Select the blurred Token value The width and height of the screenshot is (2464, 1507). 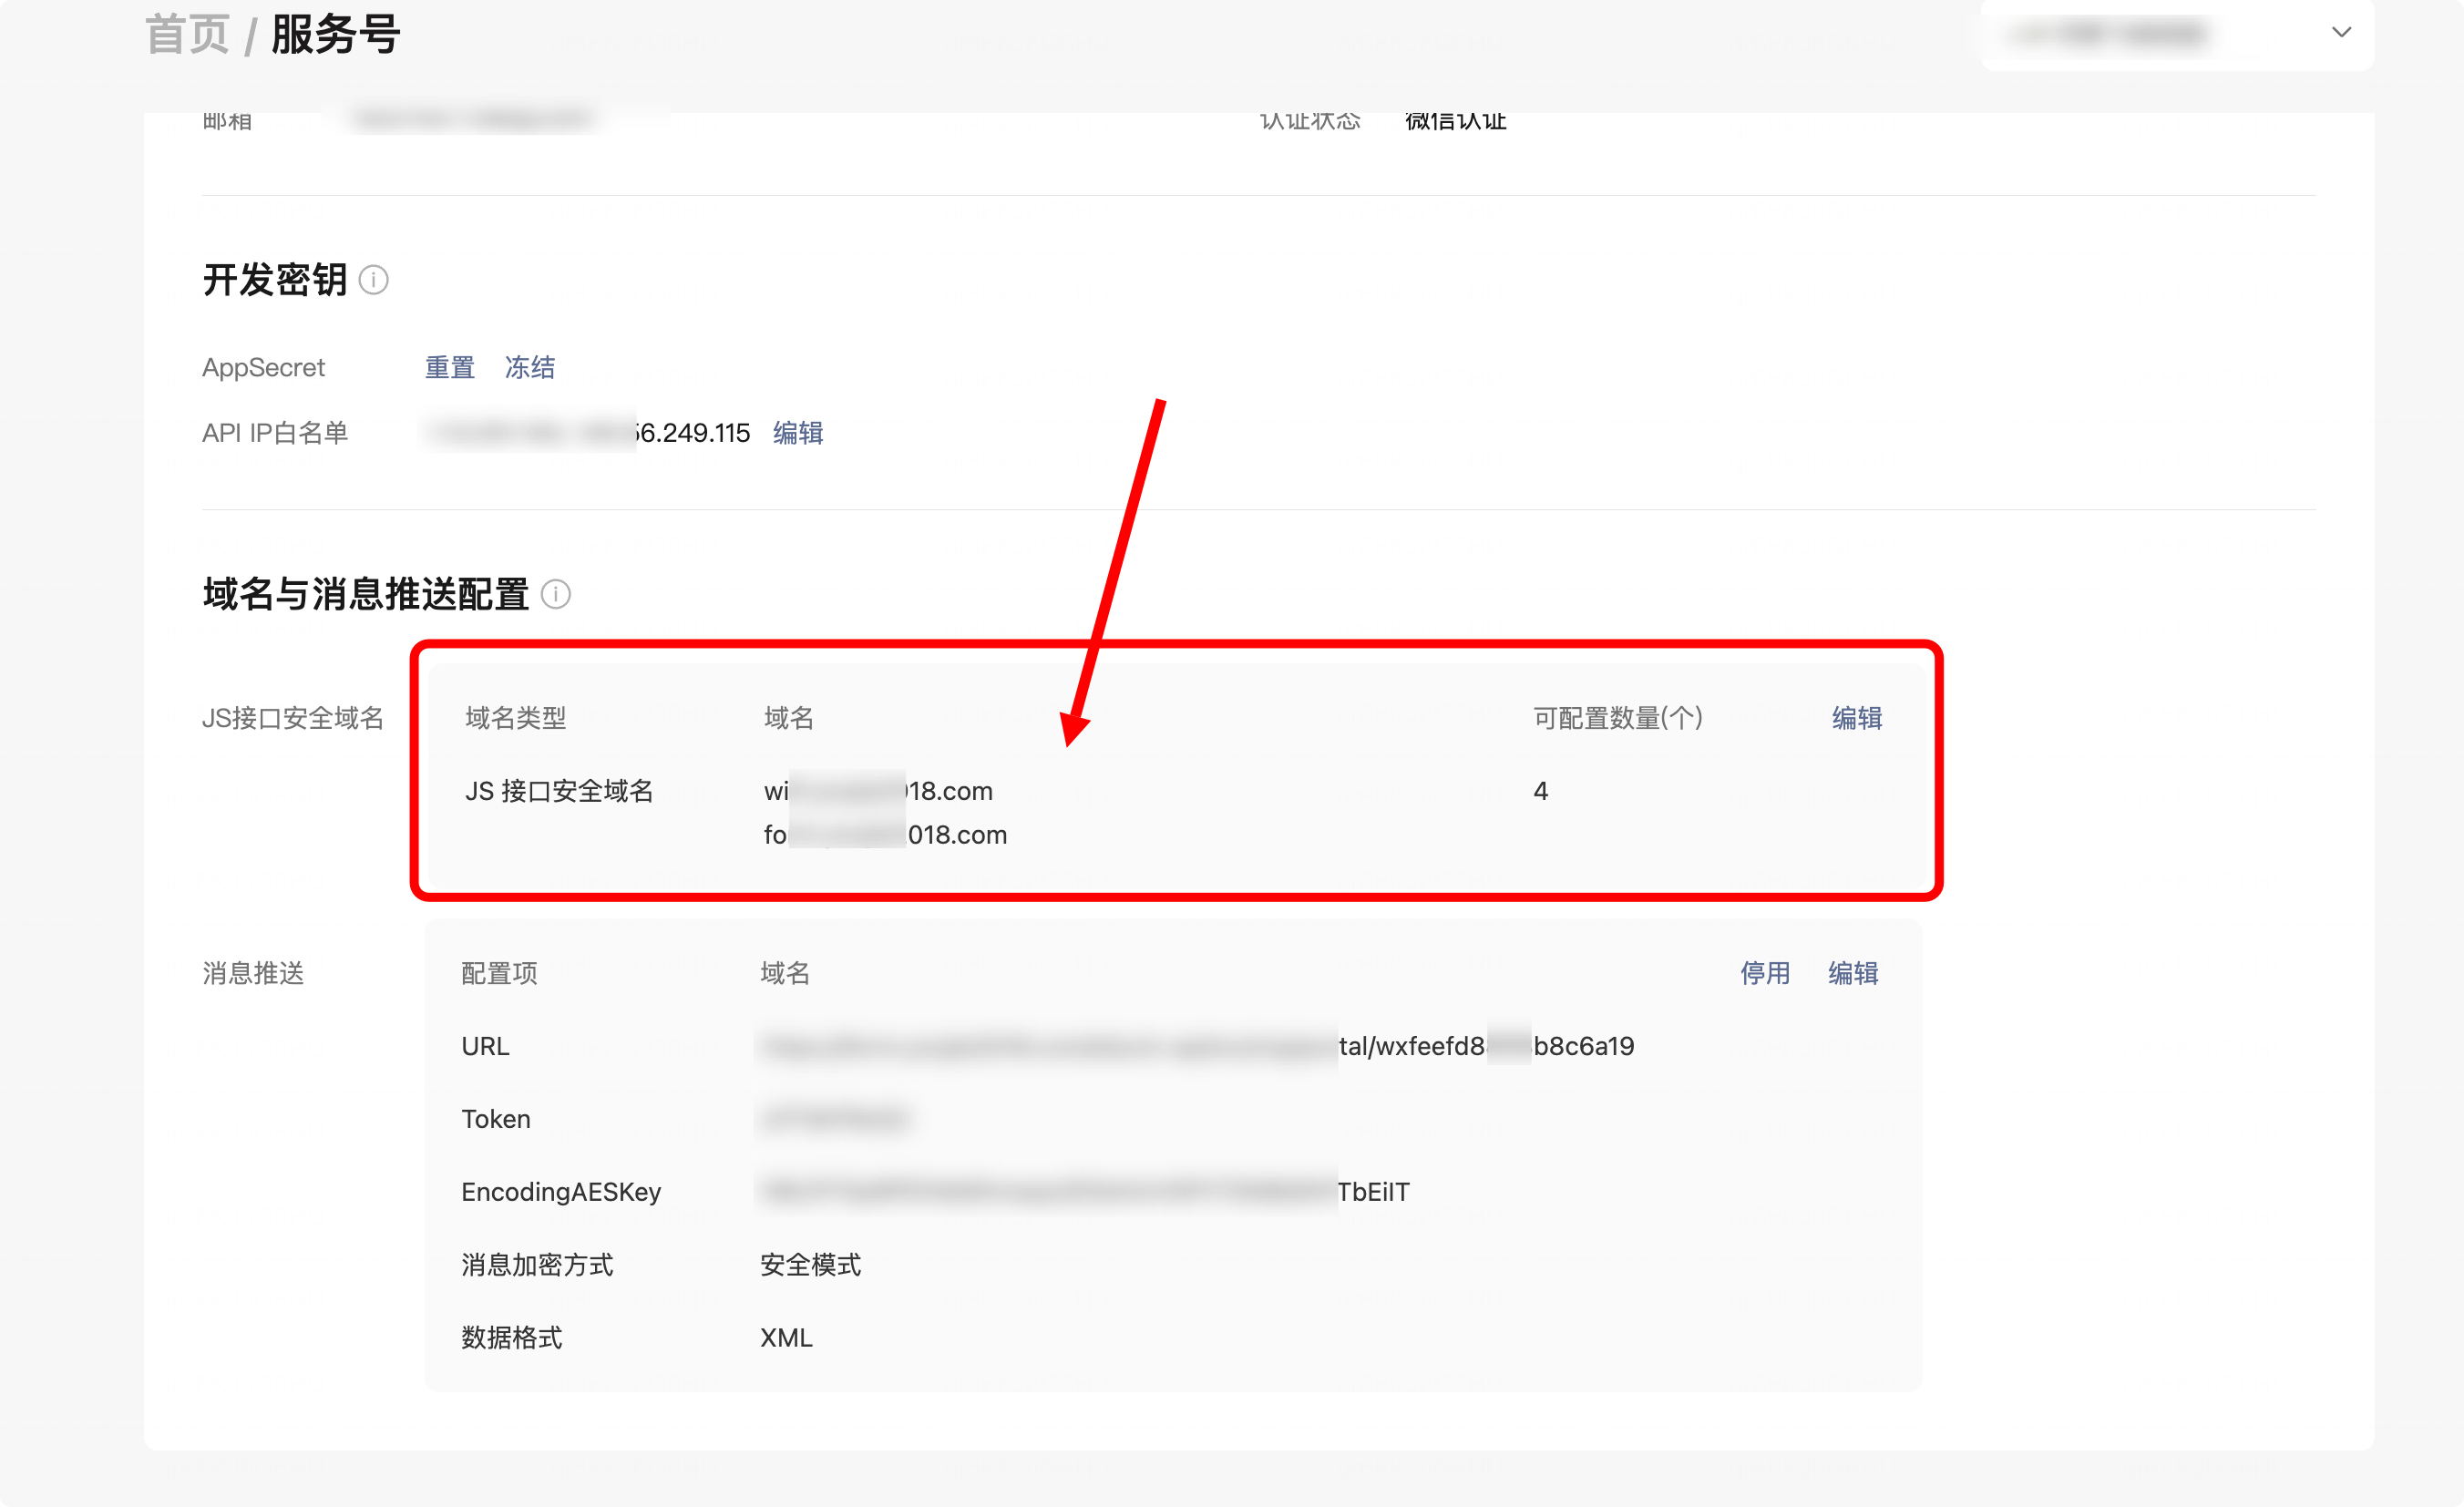coord(834,1119)
